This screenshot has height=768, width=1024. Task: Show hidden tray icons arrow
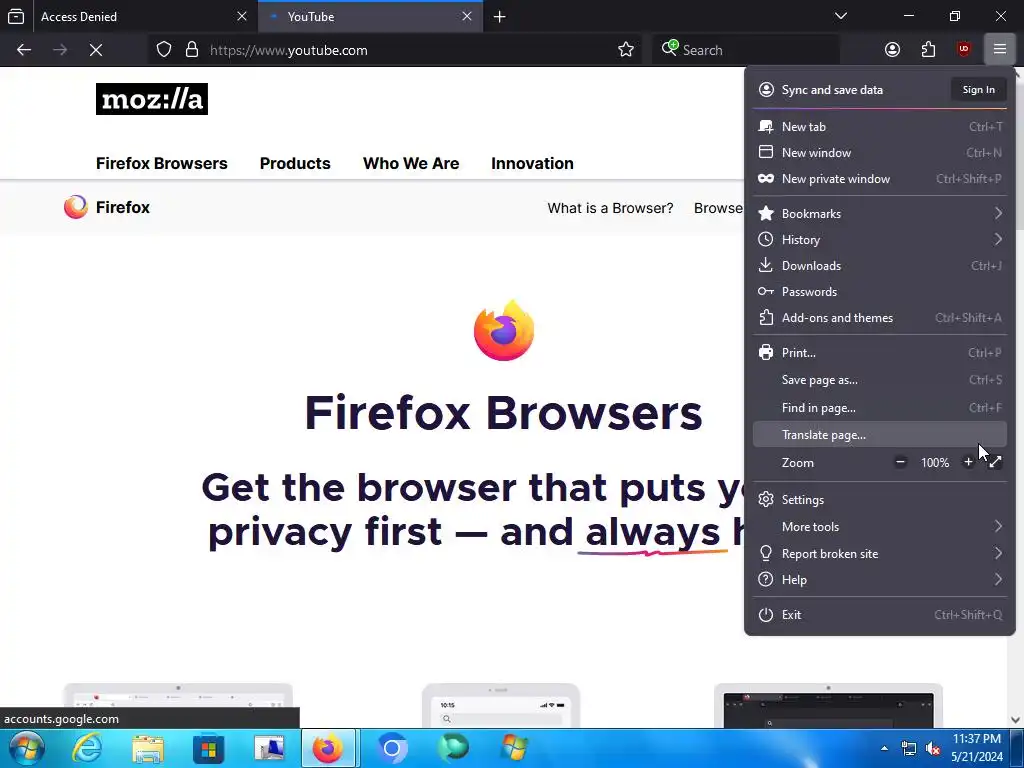coord(884,748)
